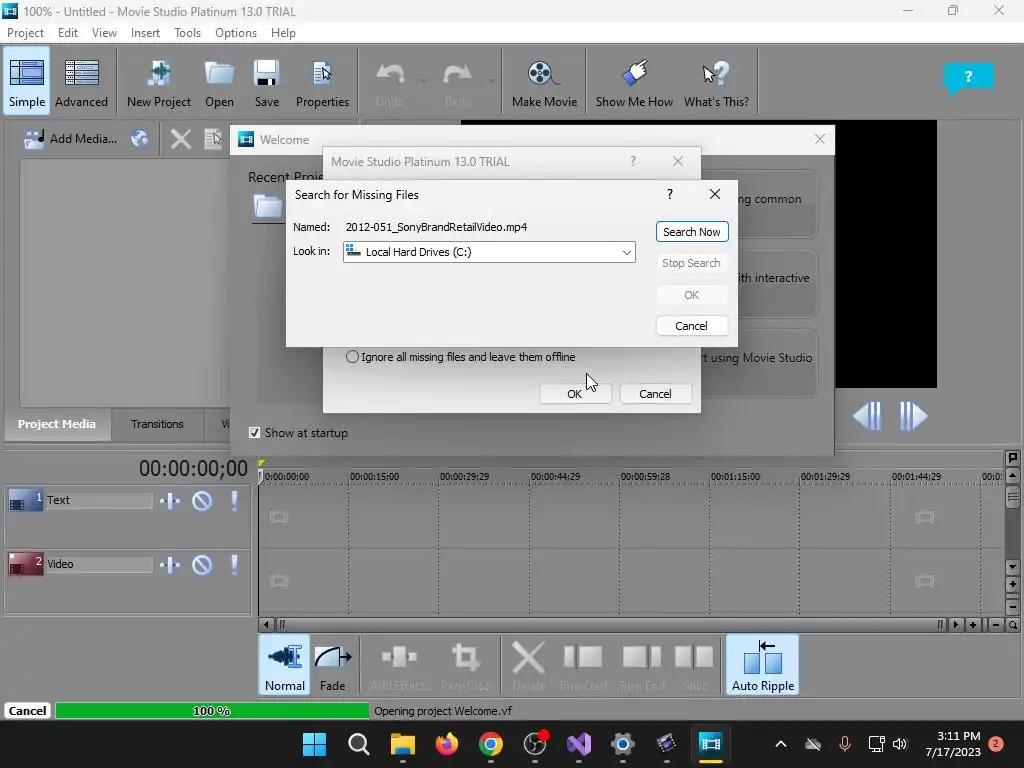Image resolution: width=1024 pixels, height=768 pixels.
Task: Open the Insert menu
Action: tap(145, 33)
